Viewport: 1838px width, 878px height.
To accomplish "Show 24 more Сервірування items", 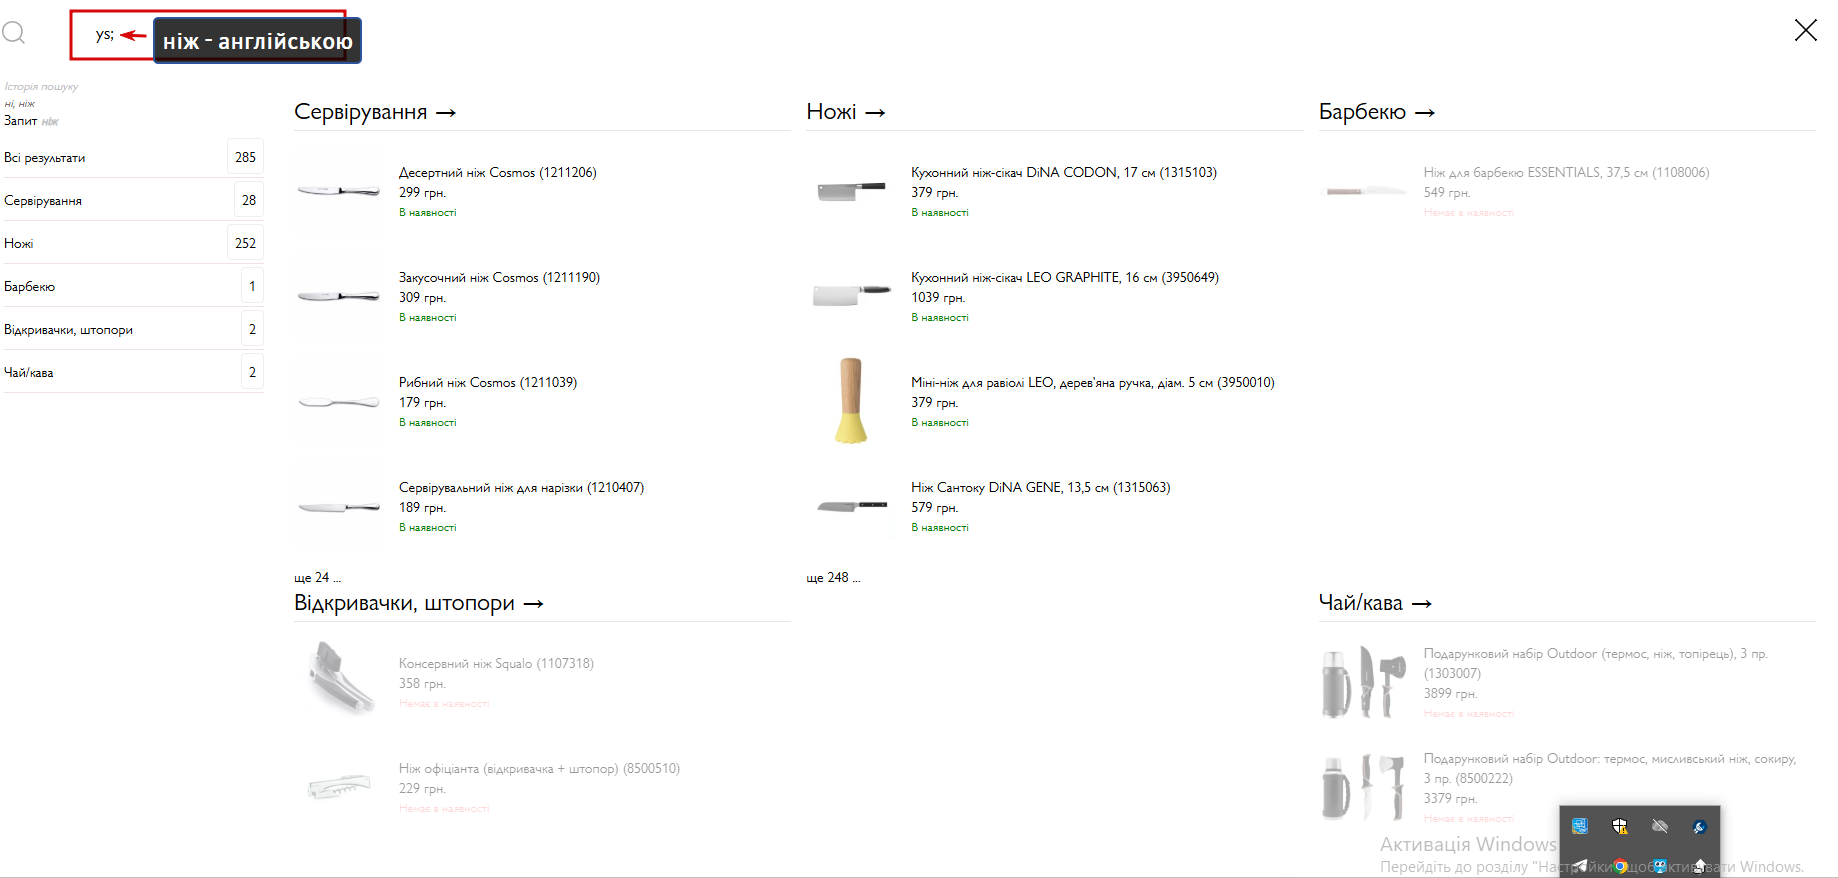I will pyautogui.click(x=317, y=578).
